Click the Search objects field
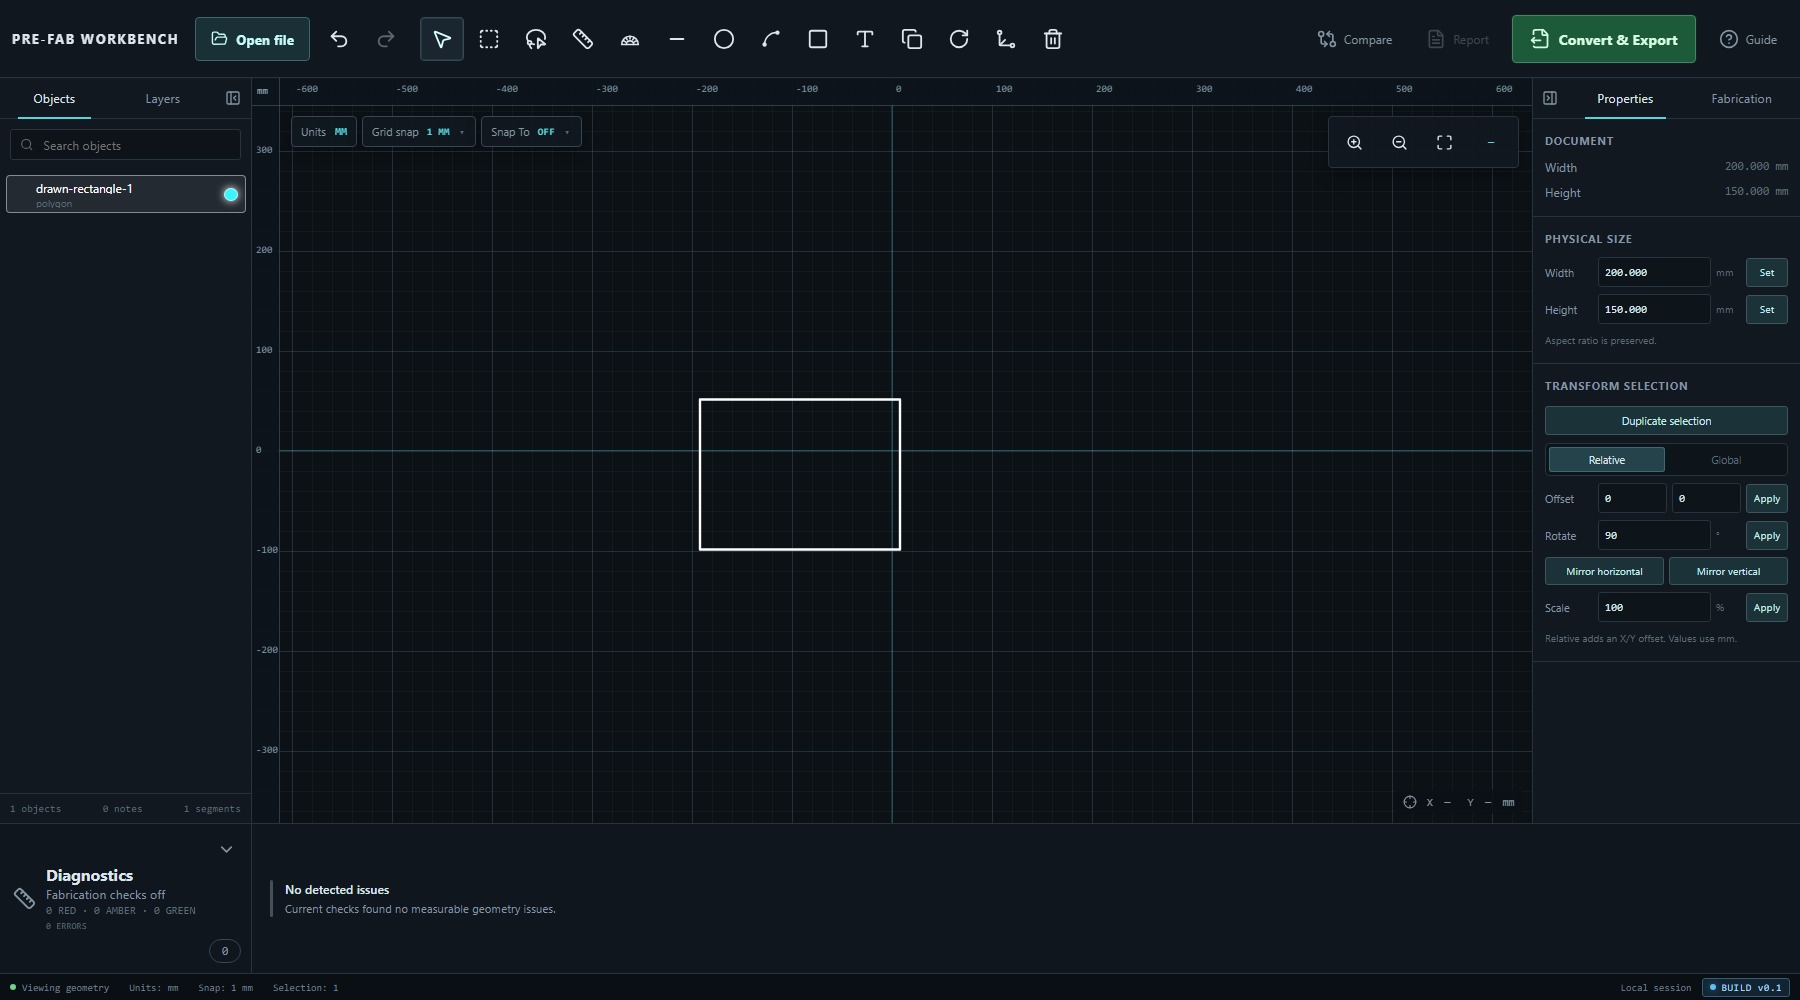This screenshot has height=1000, width=1800. tap(126, 145)
